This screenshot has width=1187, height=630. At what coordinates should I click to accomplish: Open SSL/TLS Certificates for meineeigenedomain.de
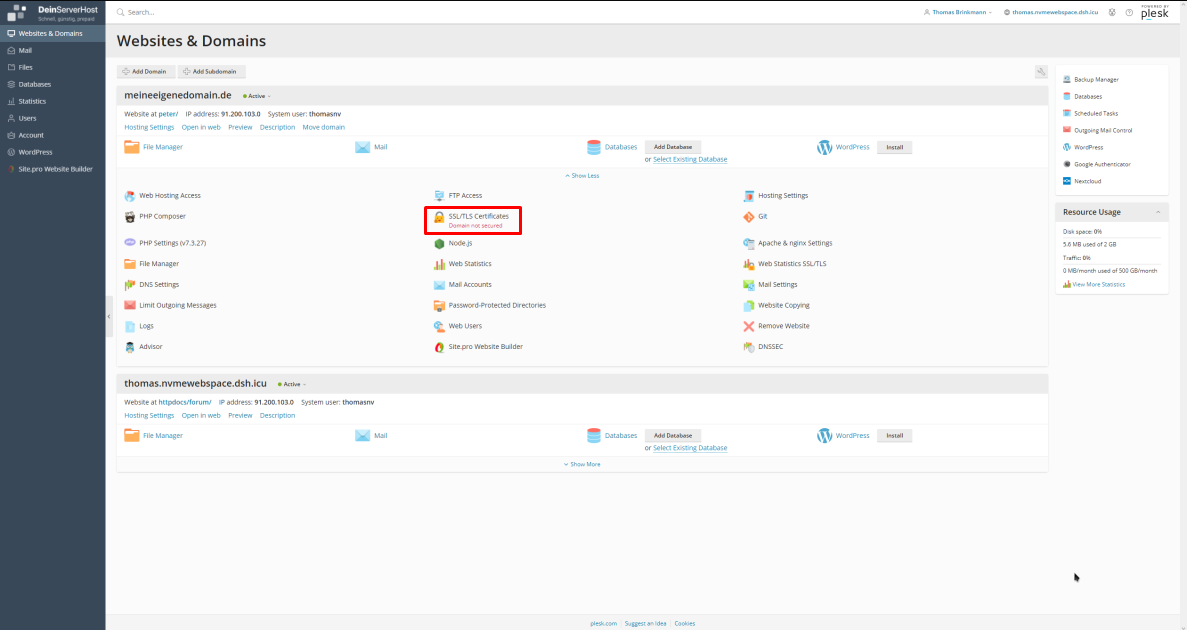478,216
